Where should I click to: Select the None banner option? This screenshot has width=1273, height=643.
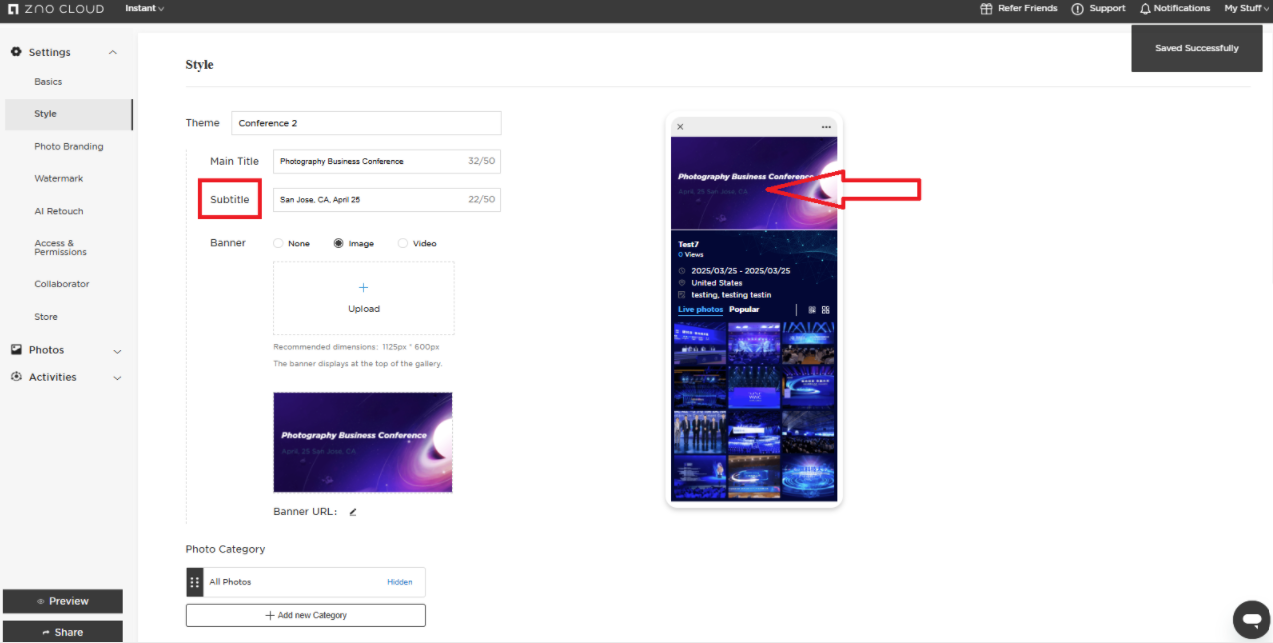[279, 243]
